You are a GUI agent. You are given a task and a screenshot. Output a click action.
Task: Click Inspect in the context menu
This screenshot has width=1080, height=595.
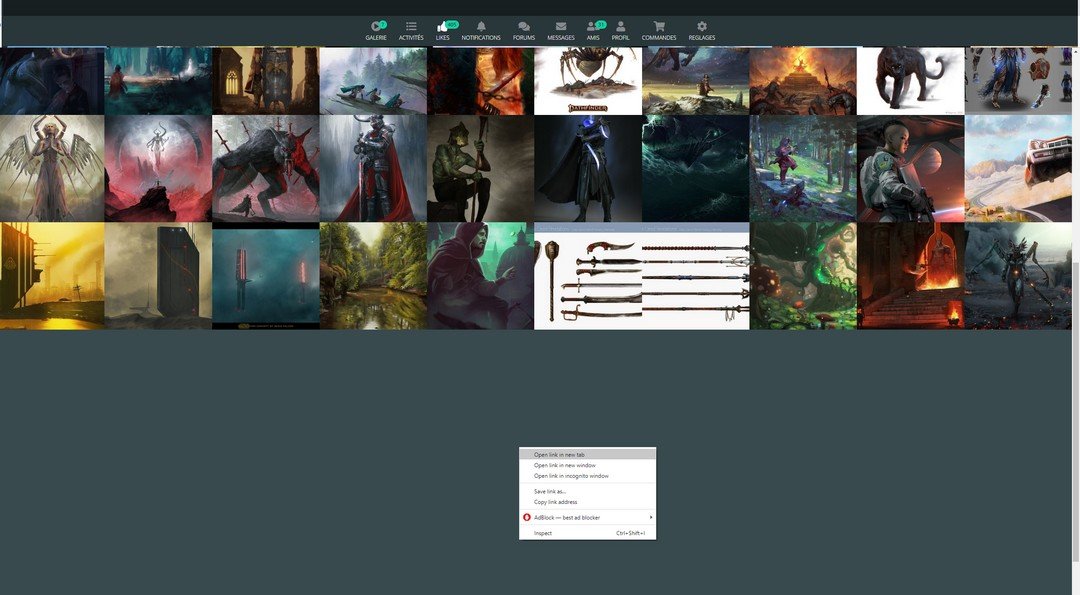(543, 533)
